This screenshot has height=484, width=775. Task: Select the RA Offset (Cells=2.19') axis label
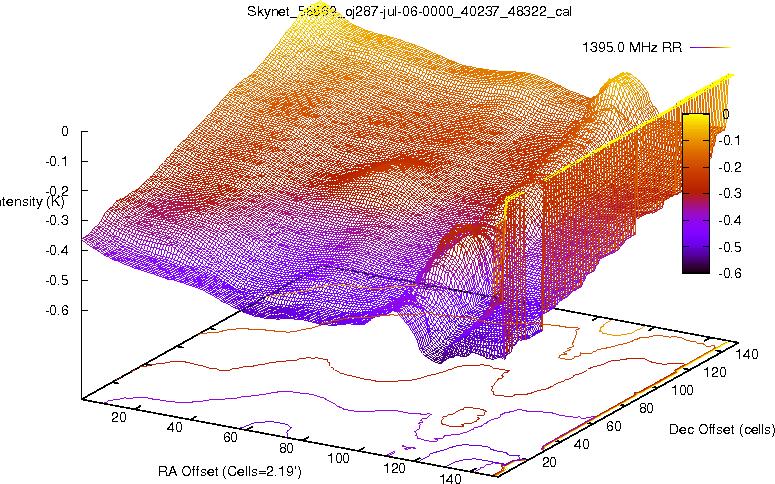[x=230, y=471]
